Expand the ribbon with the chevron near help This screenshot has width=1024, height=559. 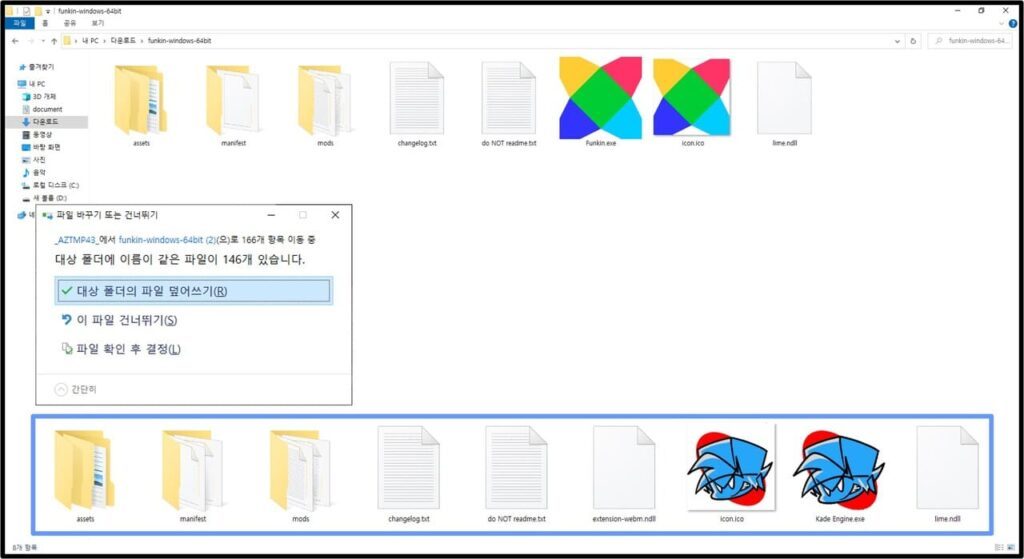[x=1001, y=24]
